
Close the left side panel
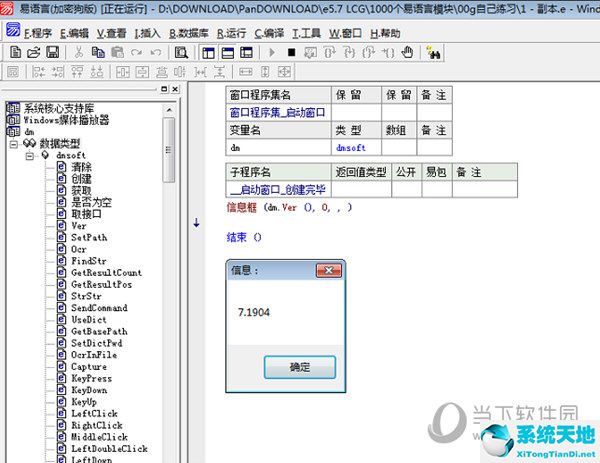tap(175, 89)
